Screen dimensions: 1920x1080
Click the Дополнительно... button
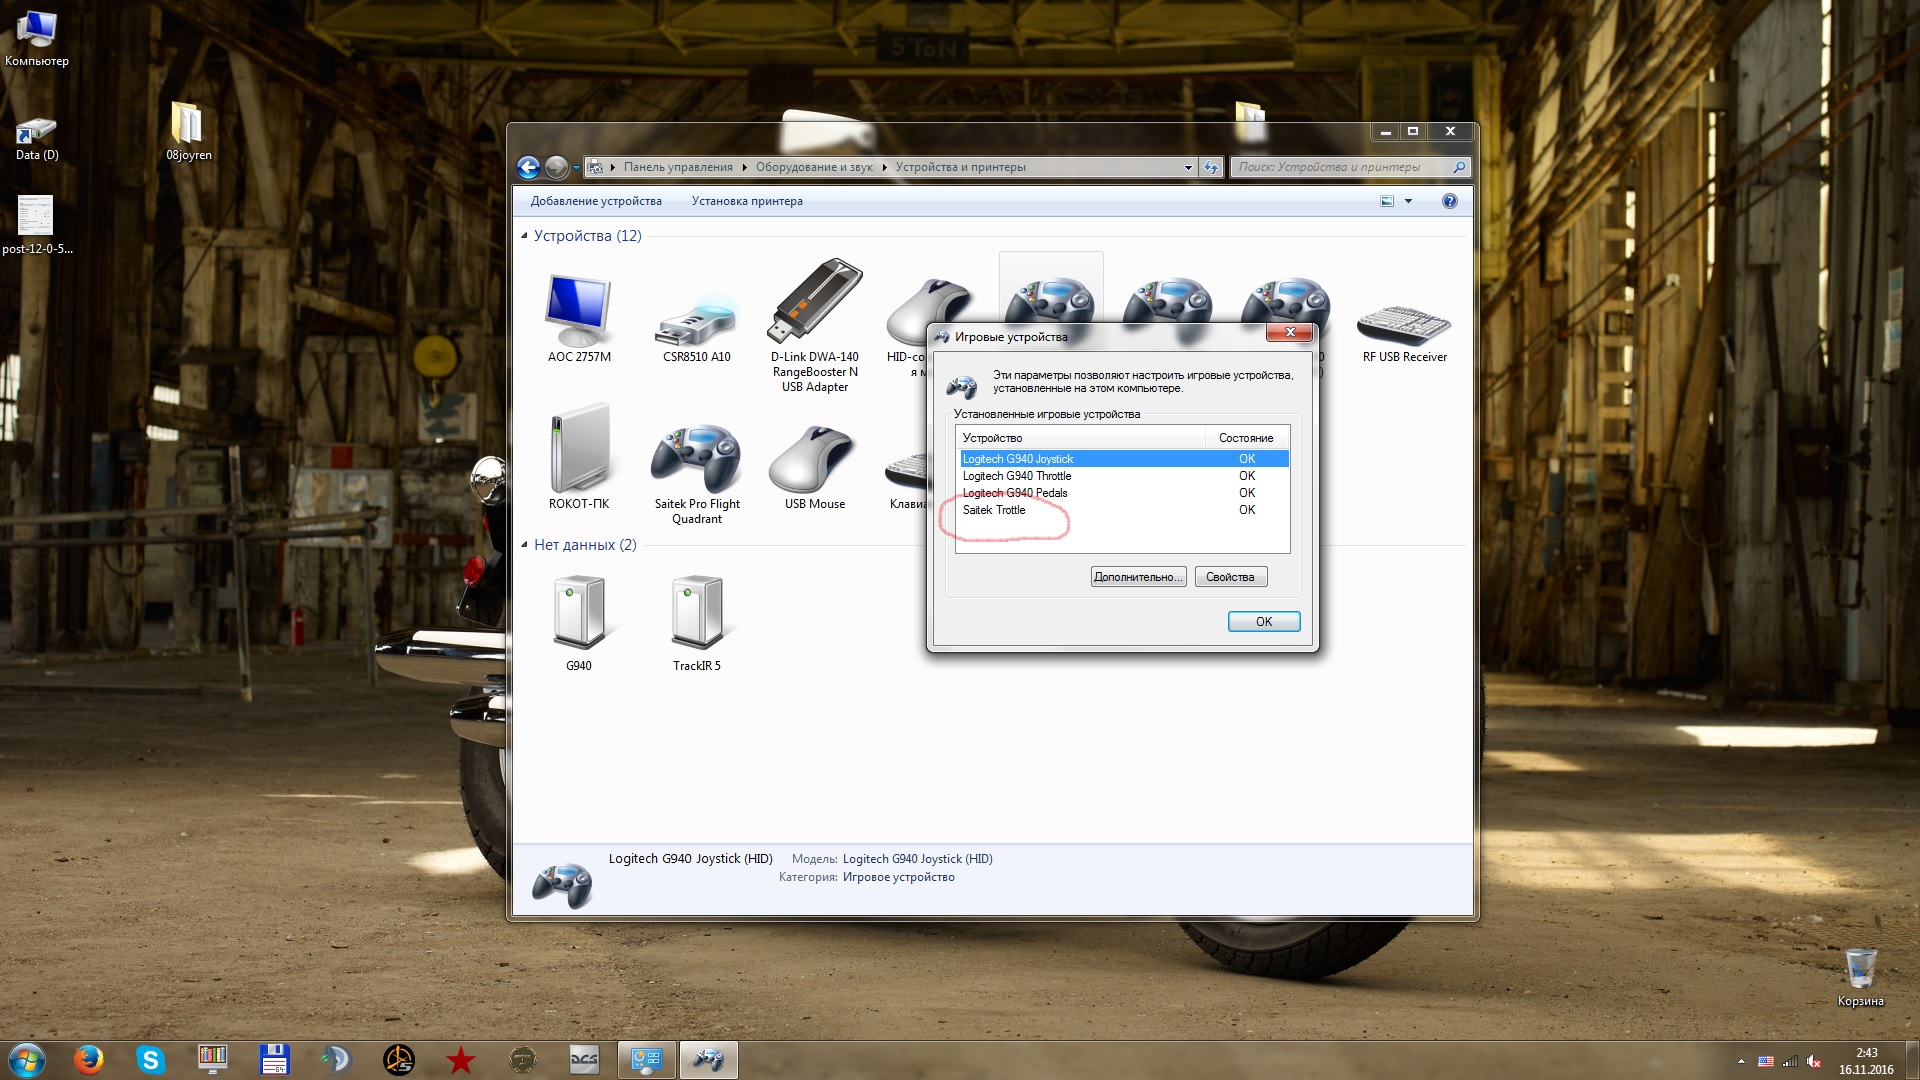coord(1138,577)
